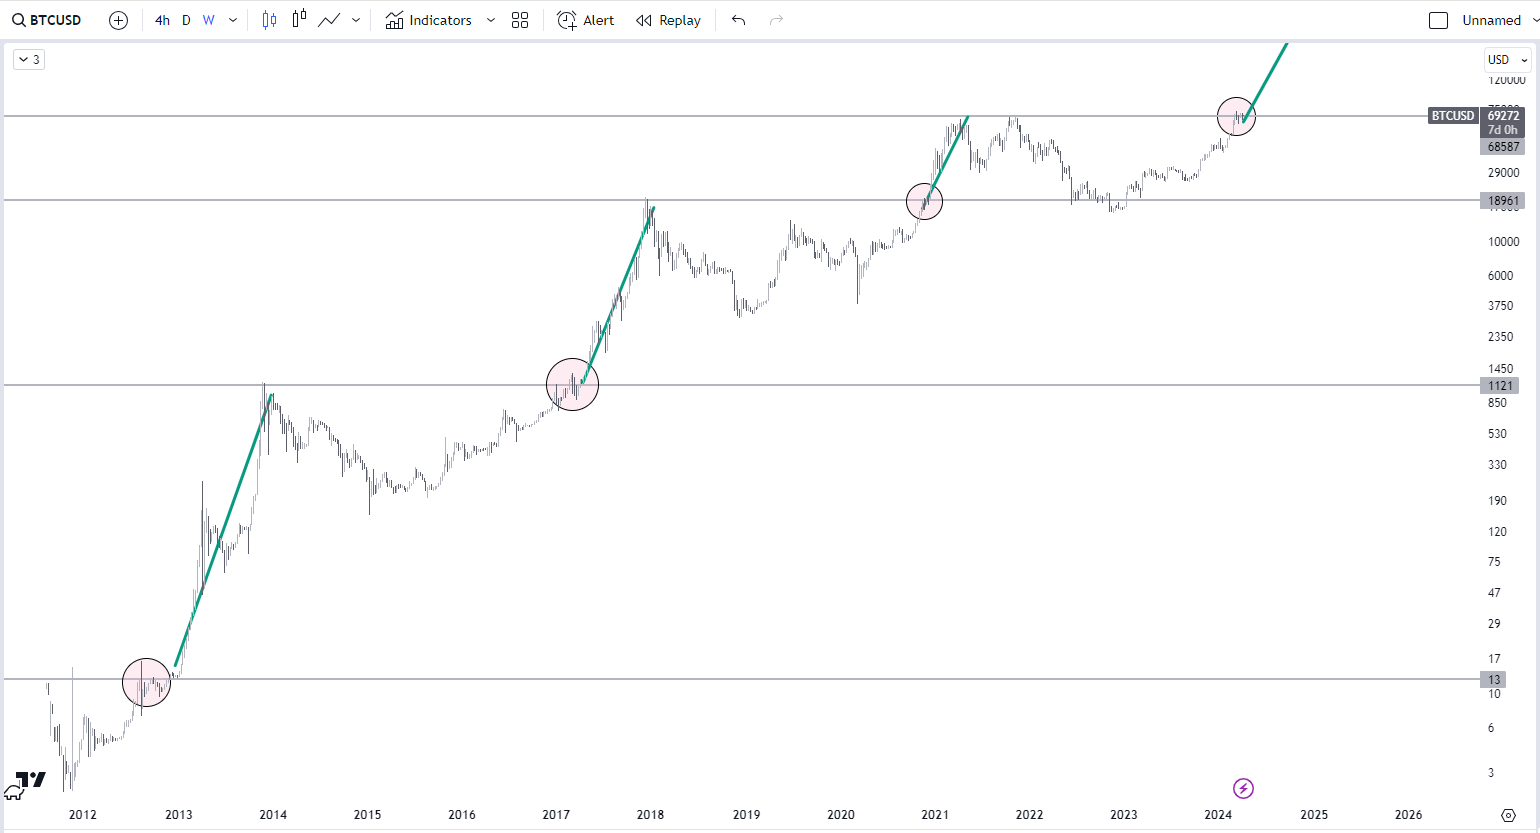Open chart settings gear at bottom right
Viewport: 1540px width, 833px height.
pyautogui.click(x=1508, y=815)
